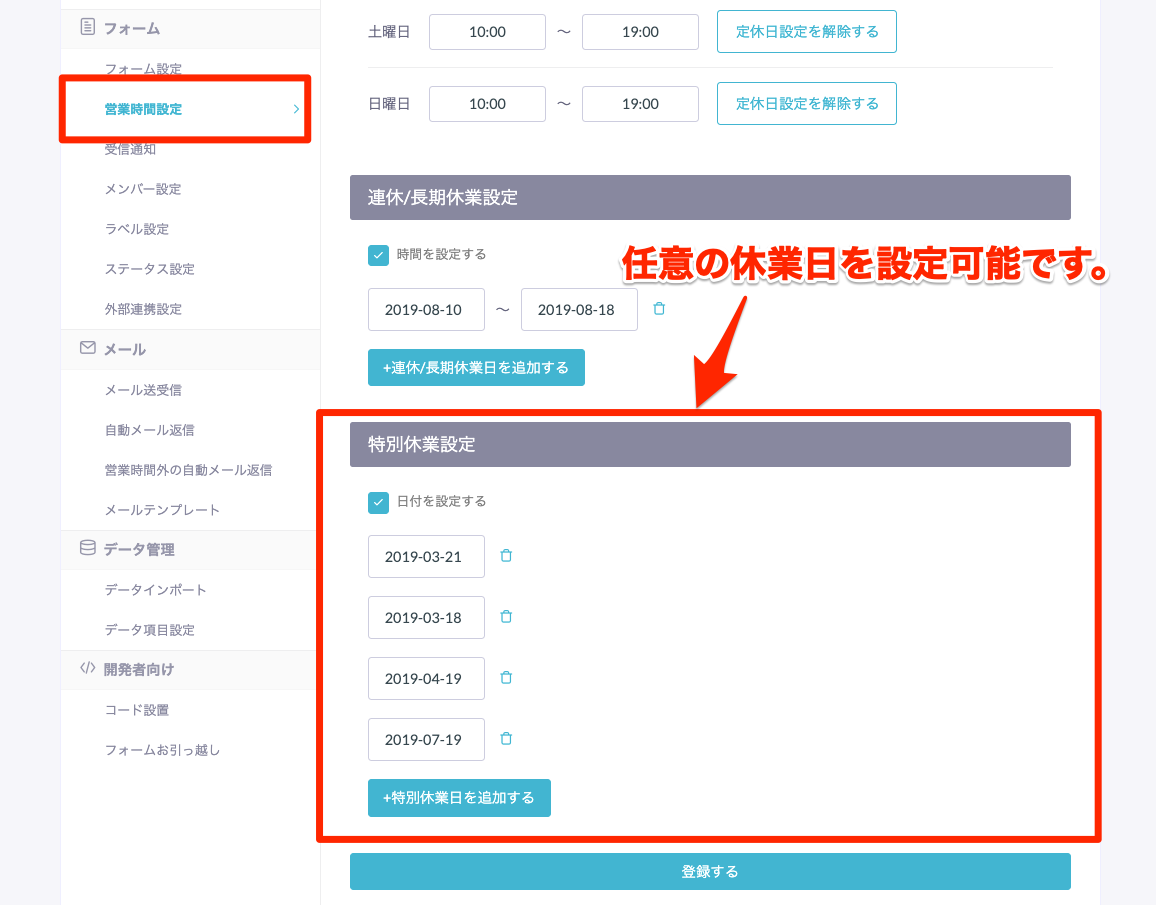The image size is (1156, 905).
Task: Go to メールテンプレート menu item
Action: 162,510
